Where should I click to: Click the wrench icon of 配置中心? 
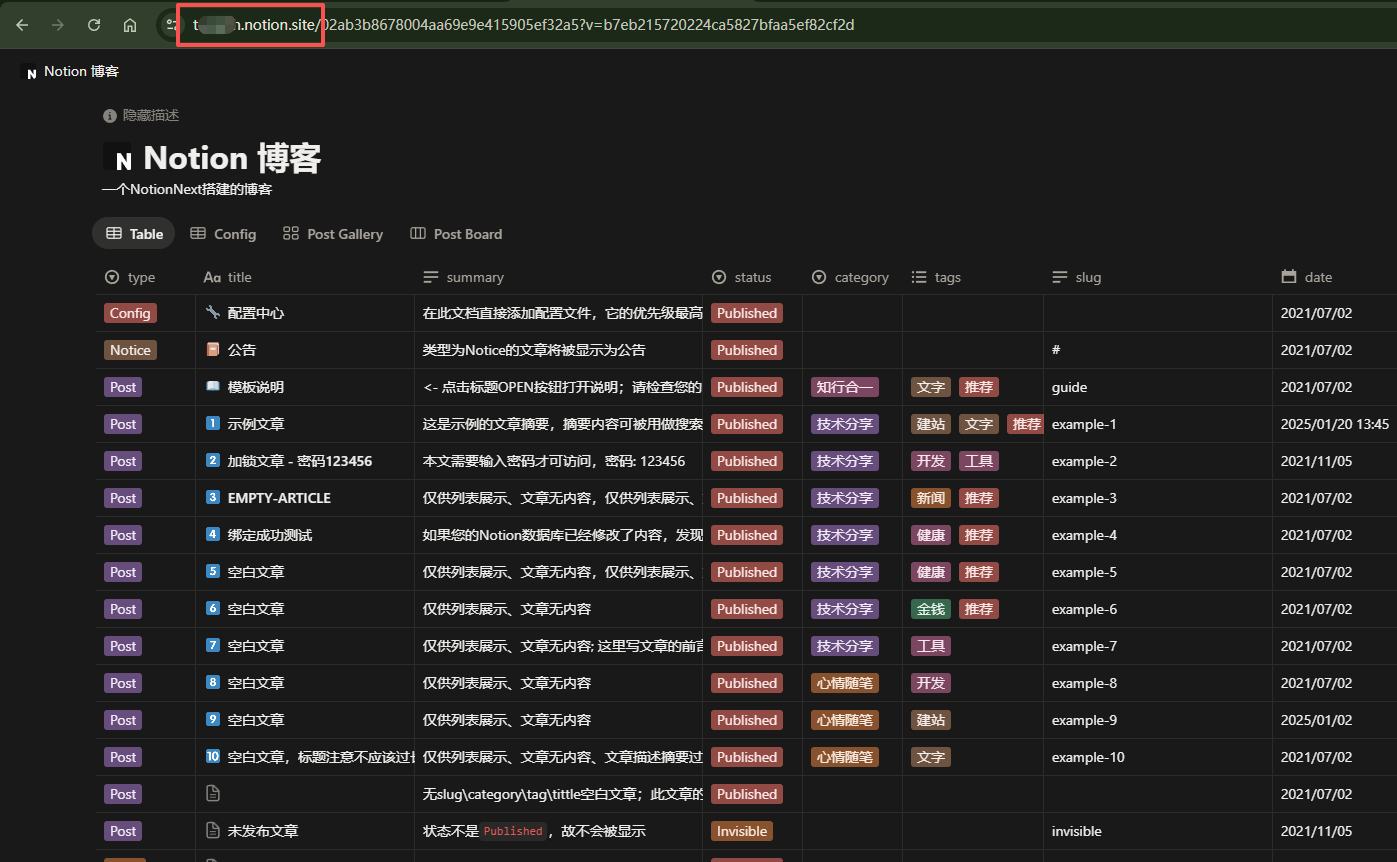[x=212, y=313]
